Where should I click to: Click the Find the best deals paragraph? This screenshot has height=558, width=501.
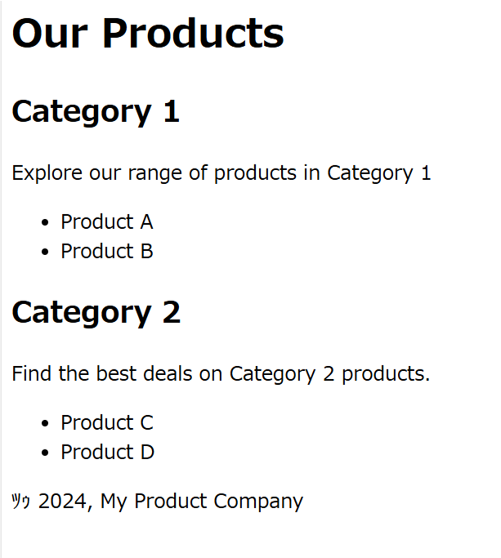point(221,374)
